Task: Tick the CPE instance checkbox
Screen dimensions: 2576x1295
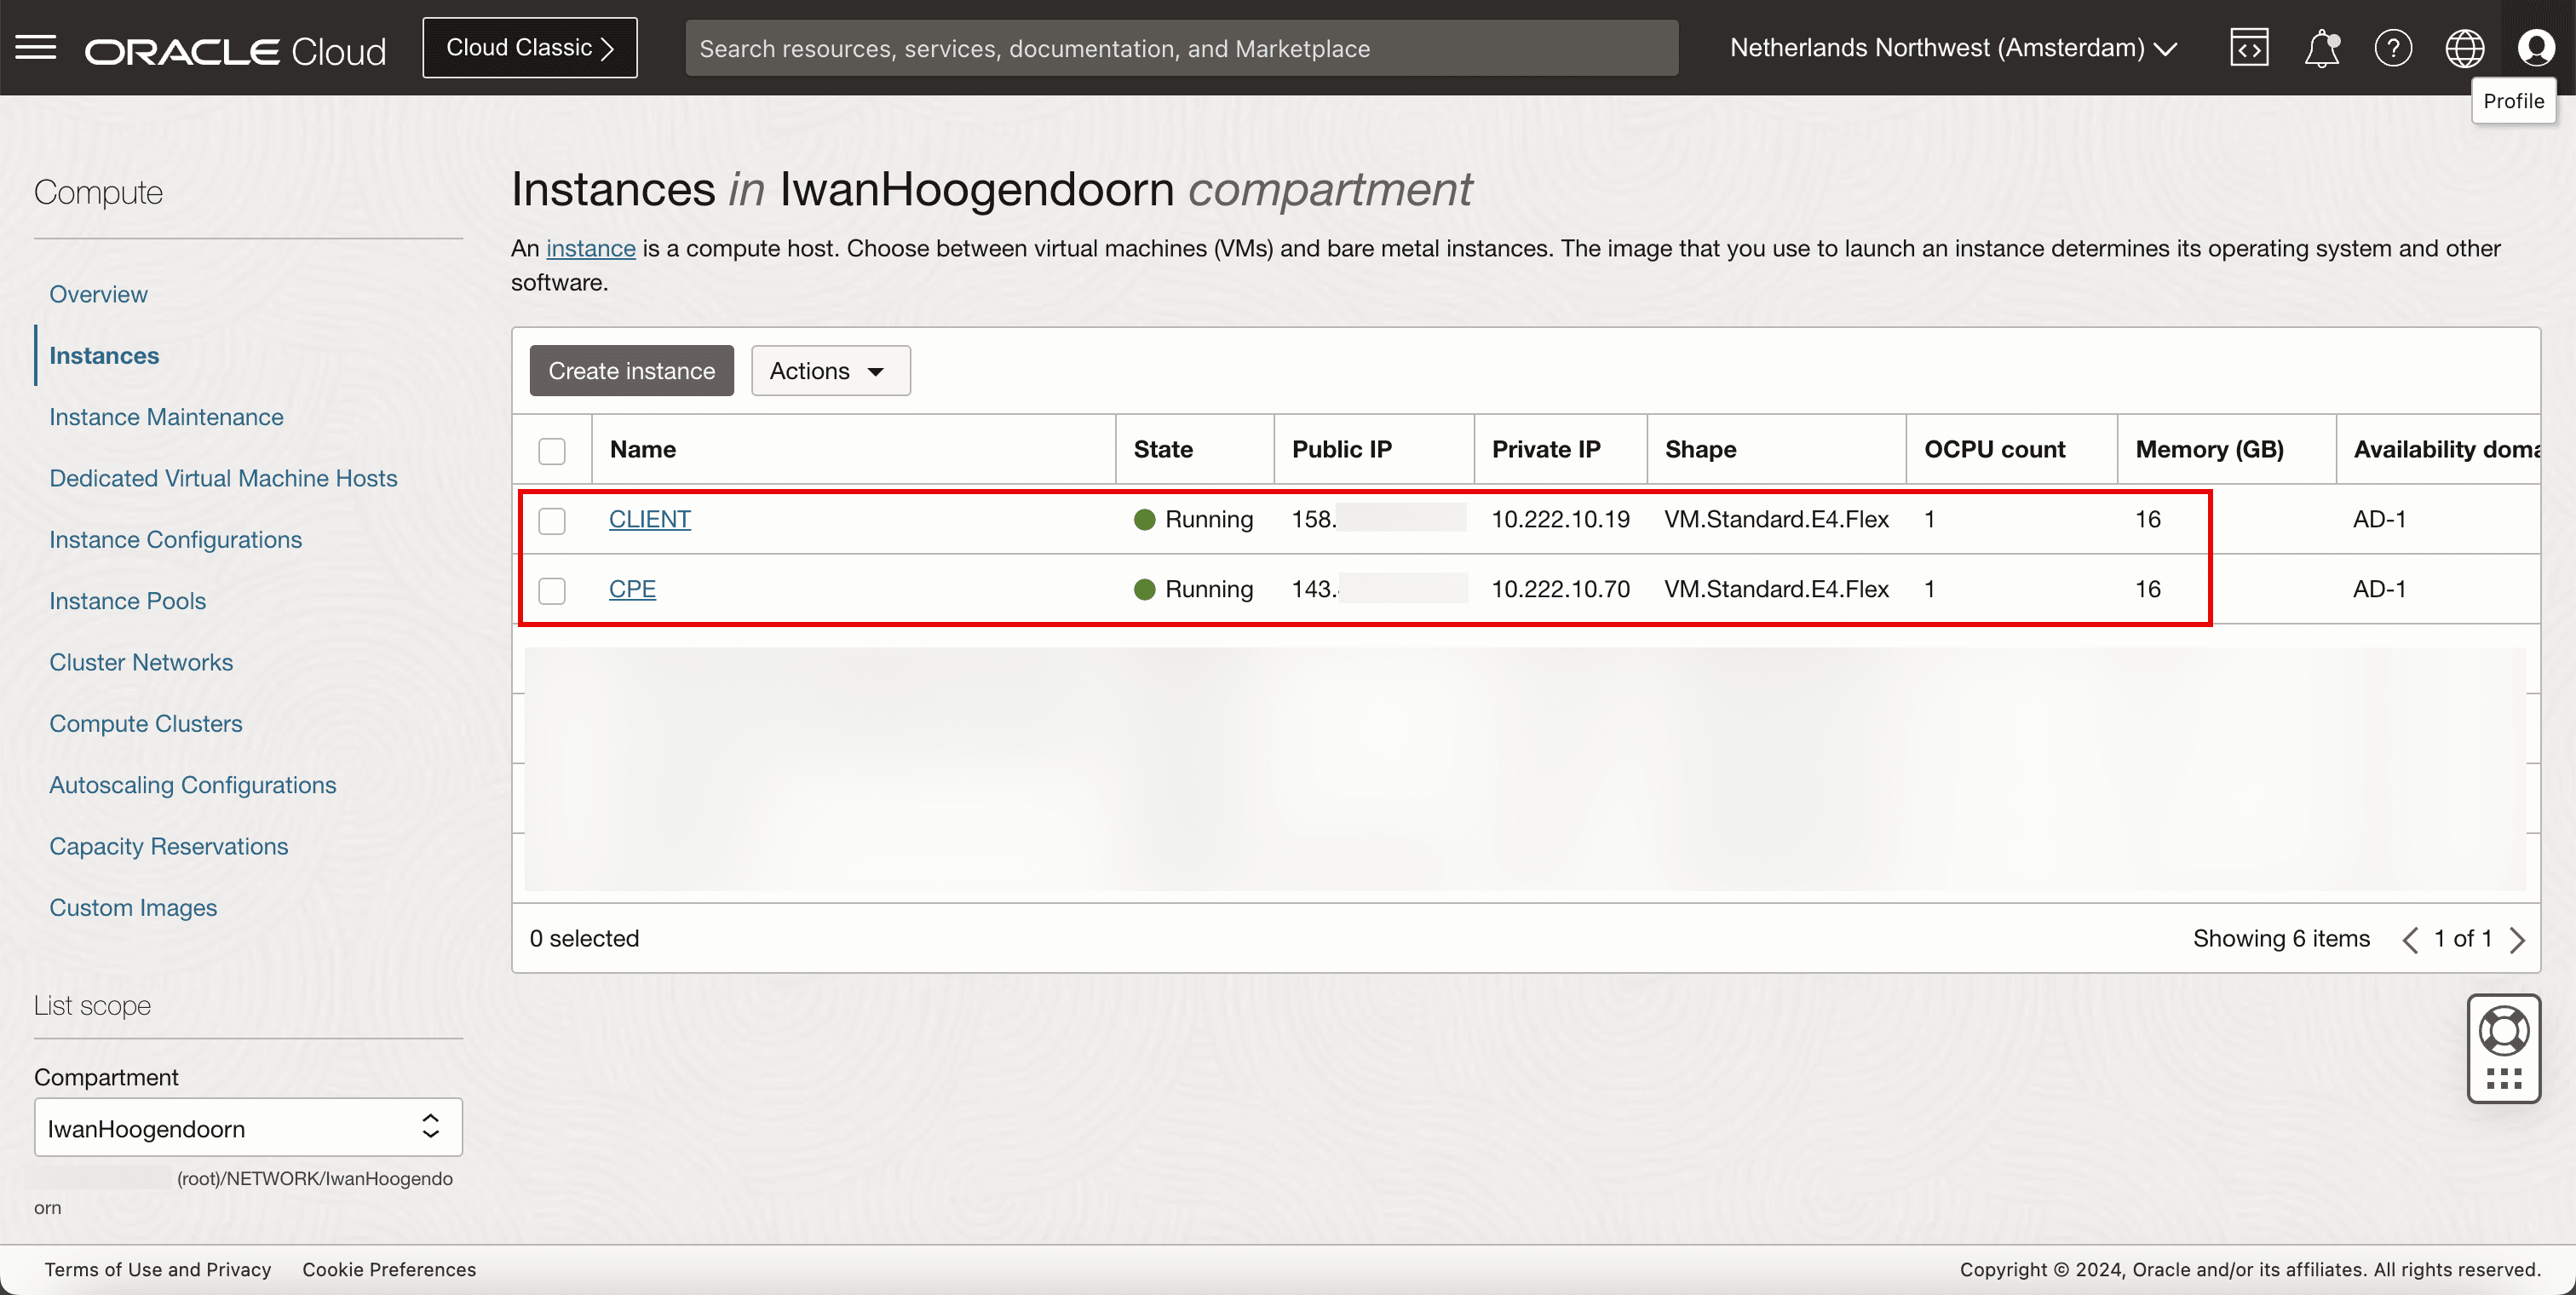Action: point(552,590)
